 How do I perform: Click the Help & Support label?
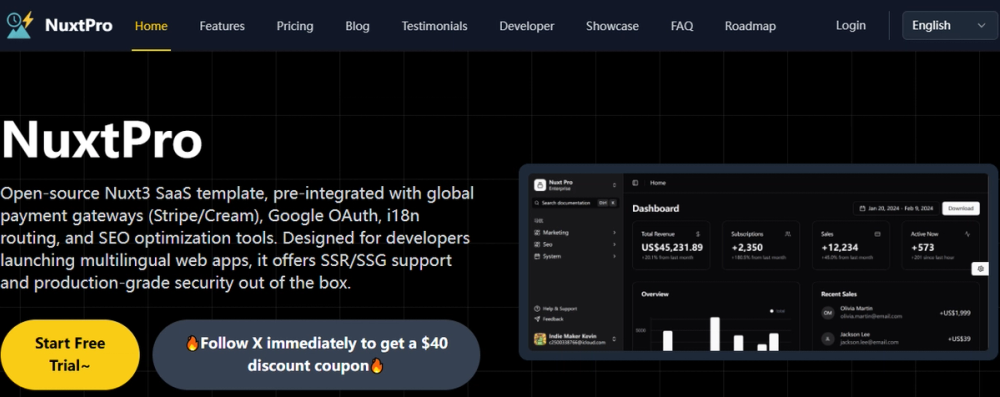pos(560,308)
